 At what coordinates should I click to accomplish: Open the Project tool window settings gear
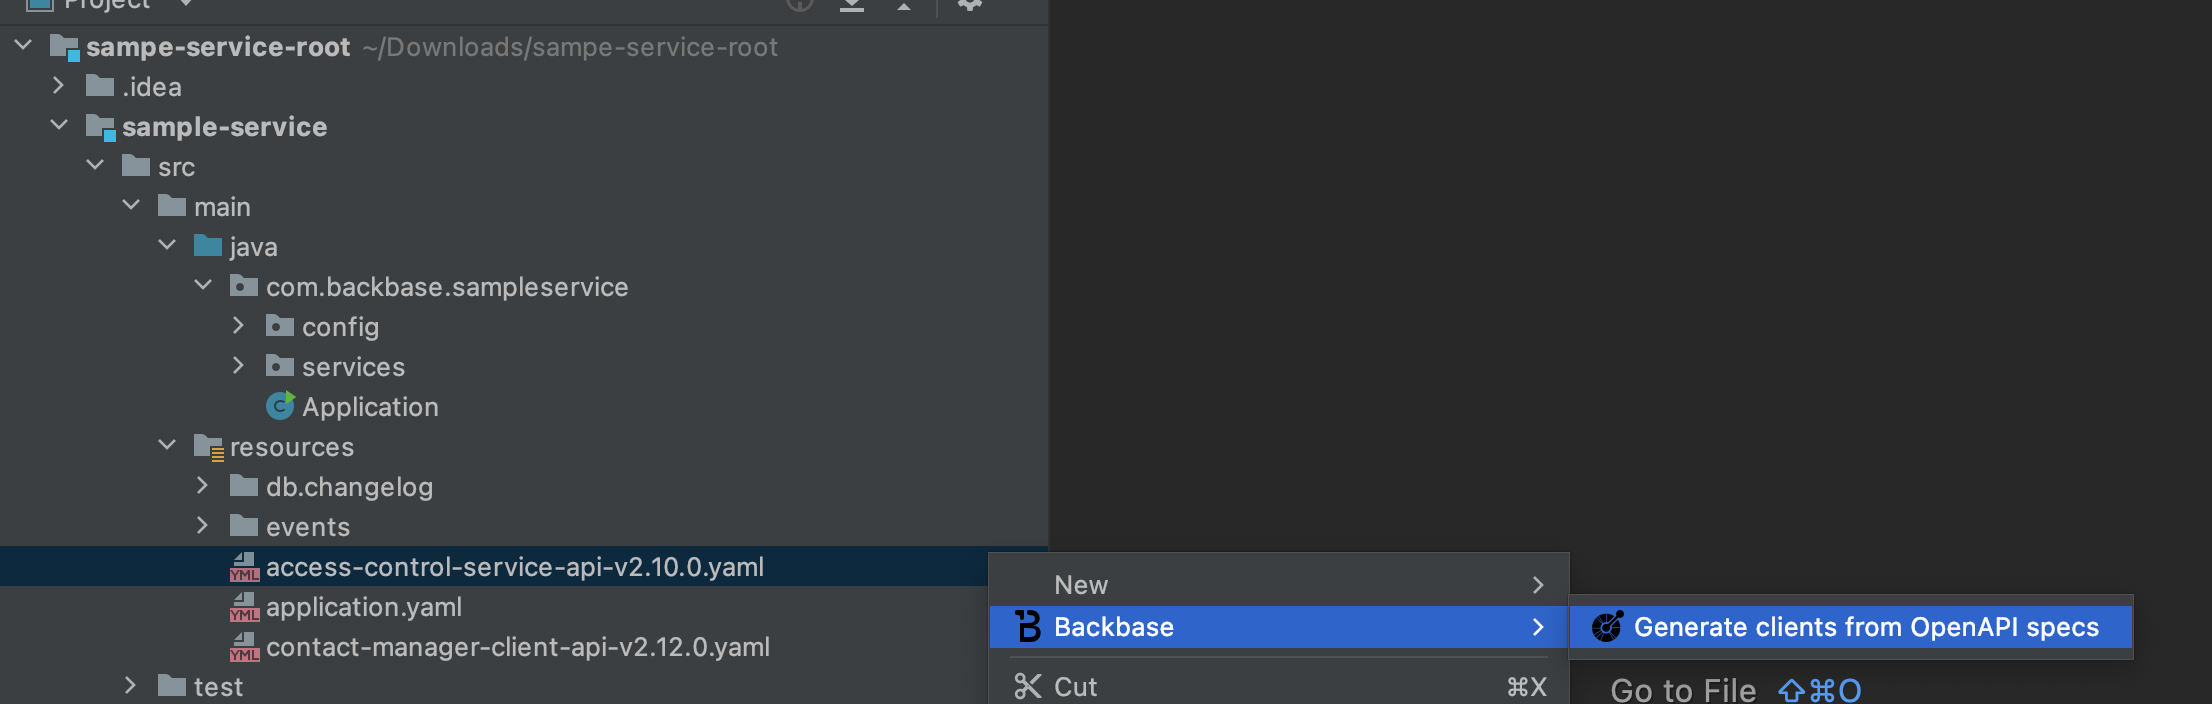click(x=970, y=5)
